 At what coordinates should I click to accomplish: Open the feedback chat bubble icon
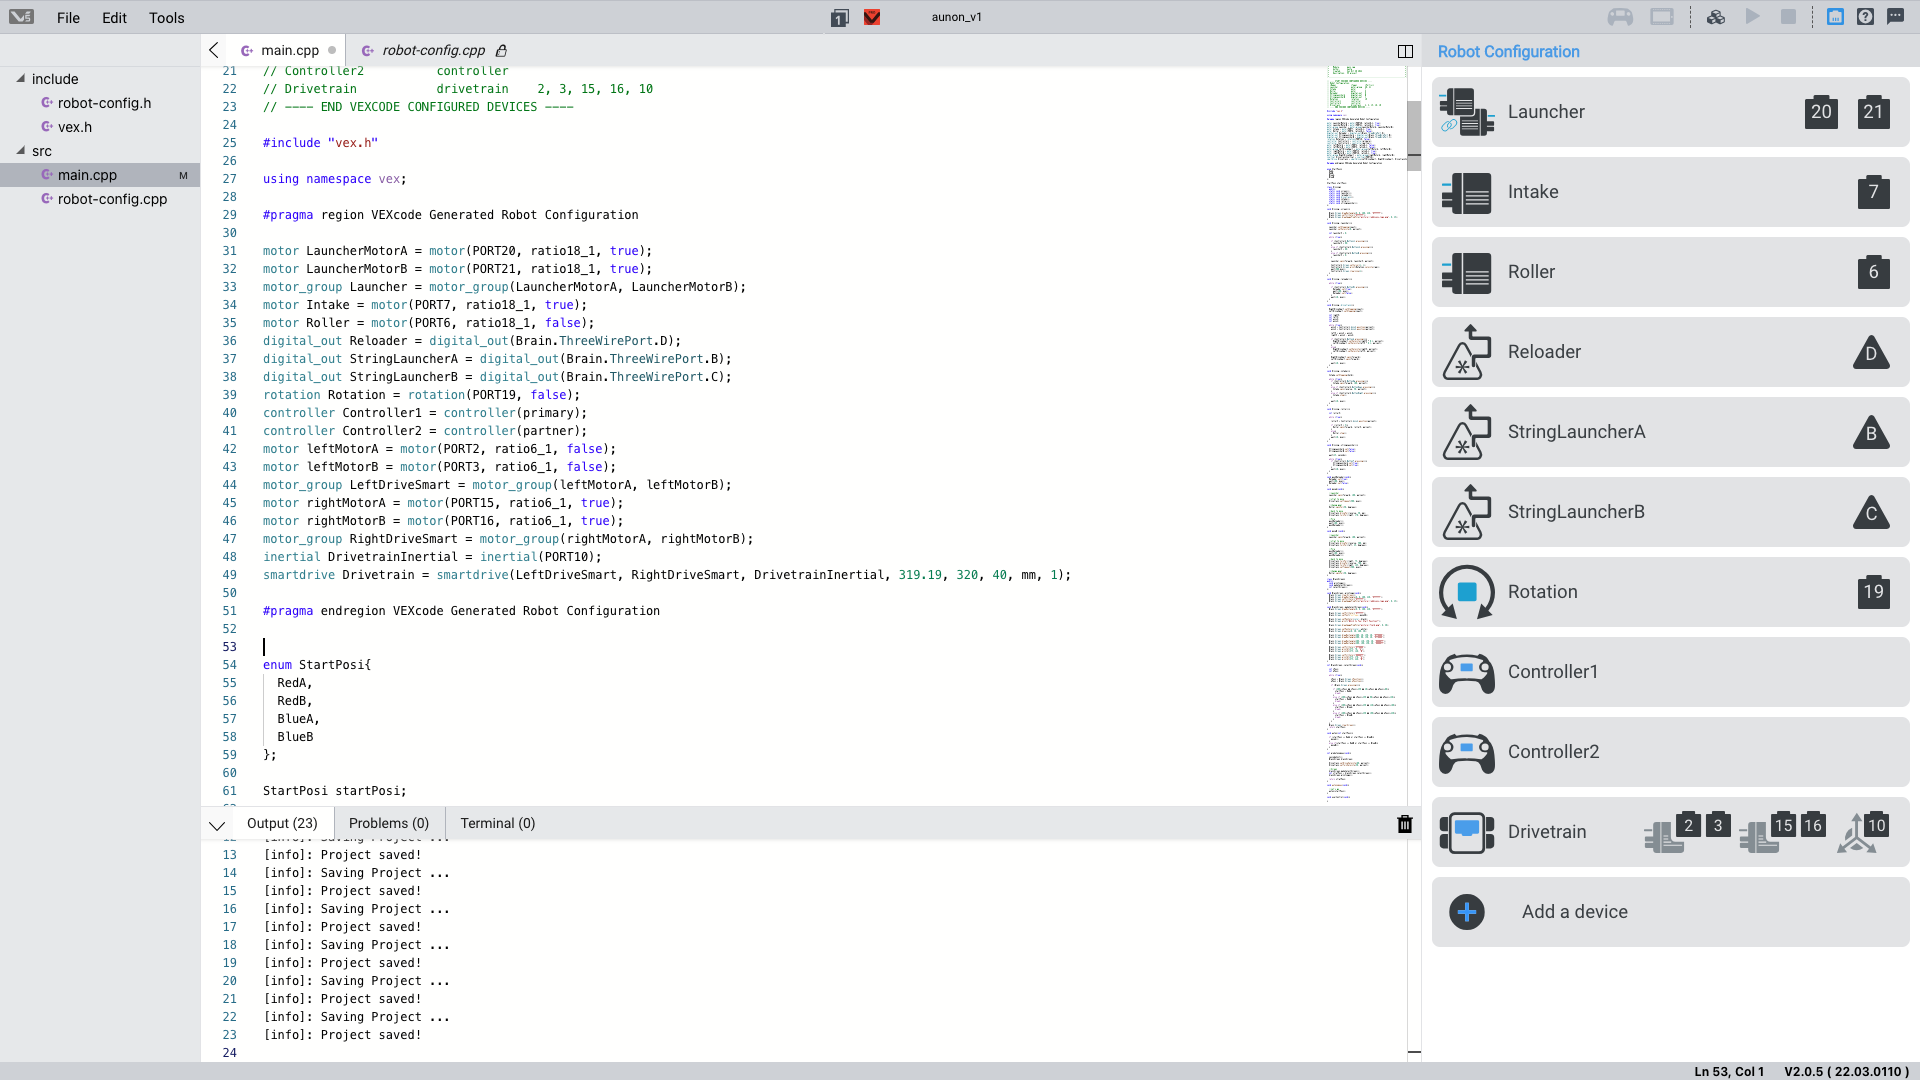click(1895, 17)
